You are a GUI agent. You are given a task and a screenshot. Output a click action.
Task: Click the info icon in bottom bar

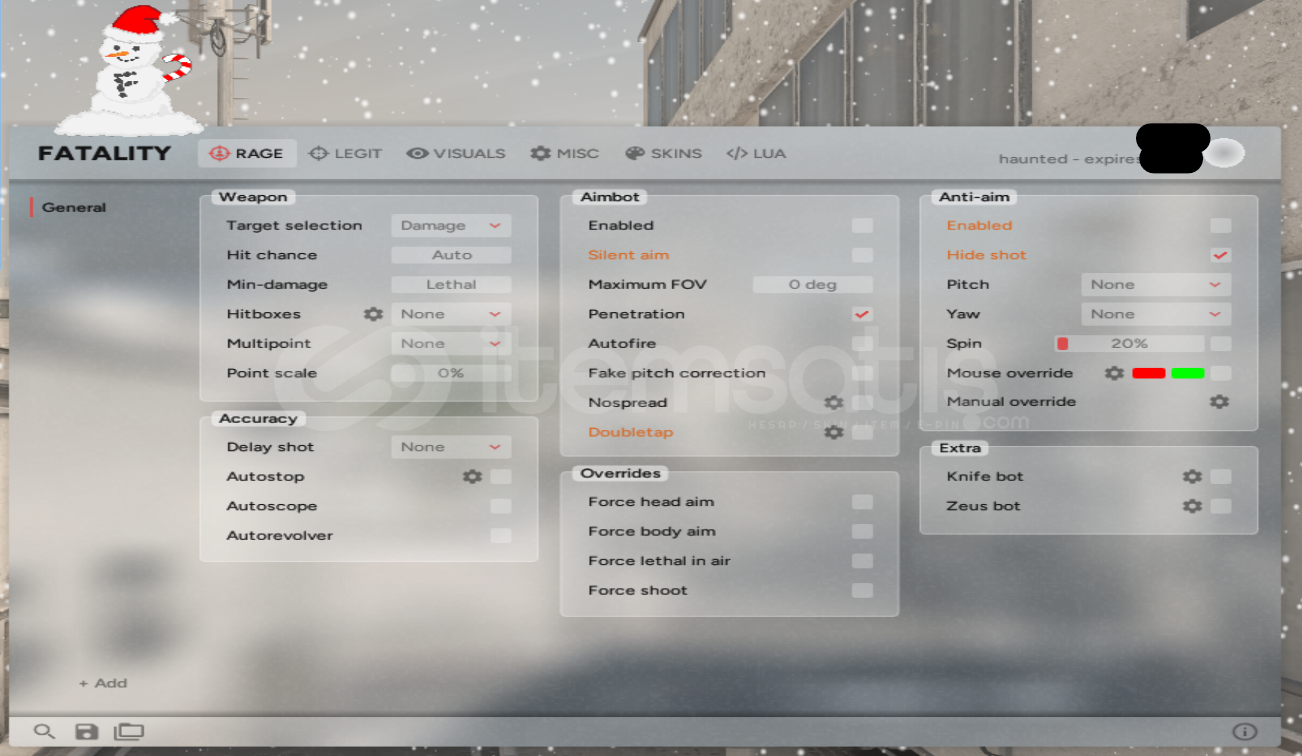click(1244, 732)
